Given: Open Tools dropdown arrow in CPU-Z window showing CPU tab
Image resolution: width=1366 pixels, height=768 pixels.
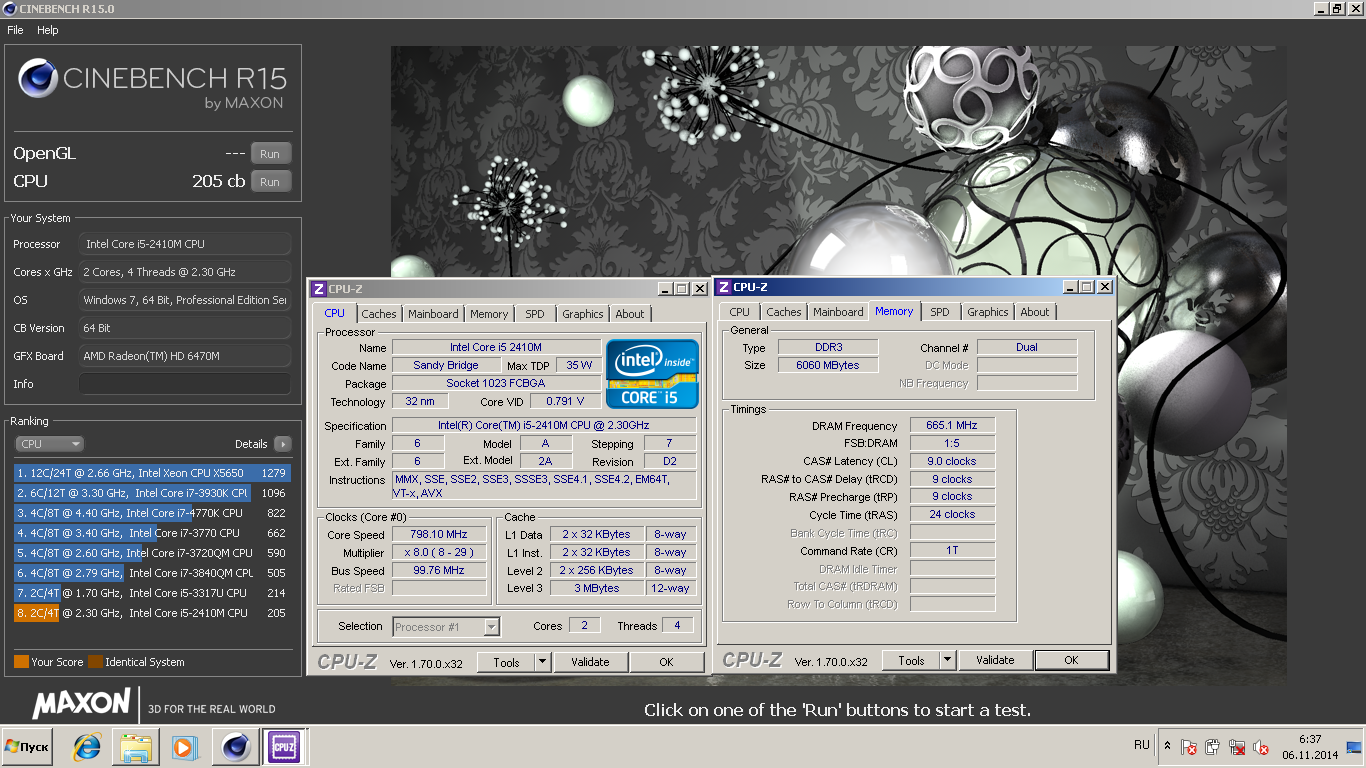Looking at the screenshot, I should pyautogui.click(x=542, y=662).
